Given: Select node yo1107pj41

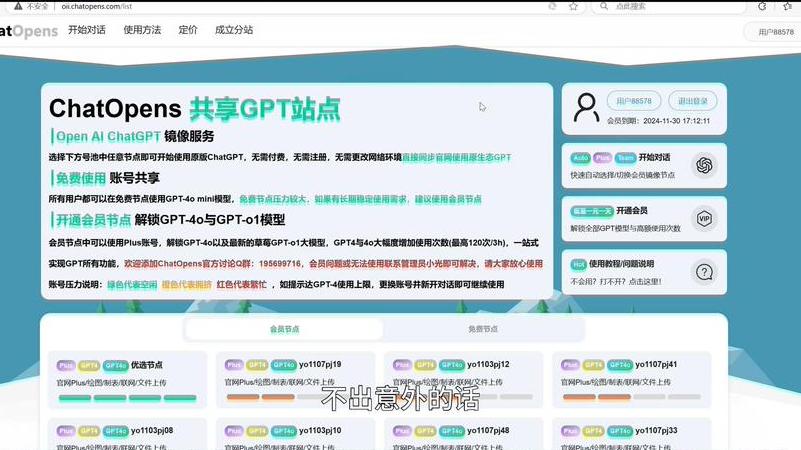Looking at the screenshot, I should [x=632, y=380].
